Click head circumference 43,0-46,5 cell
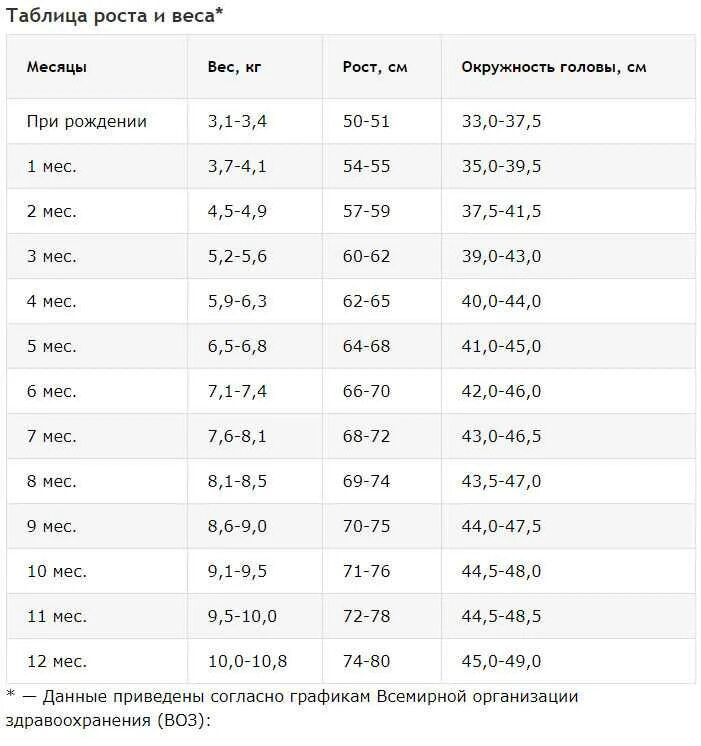 click(501, 436)
